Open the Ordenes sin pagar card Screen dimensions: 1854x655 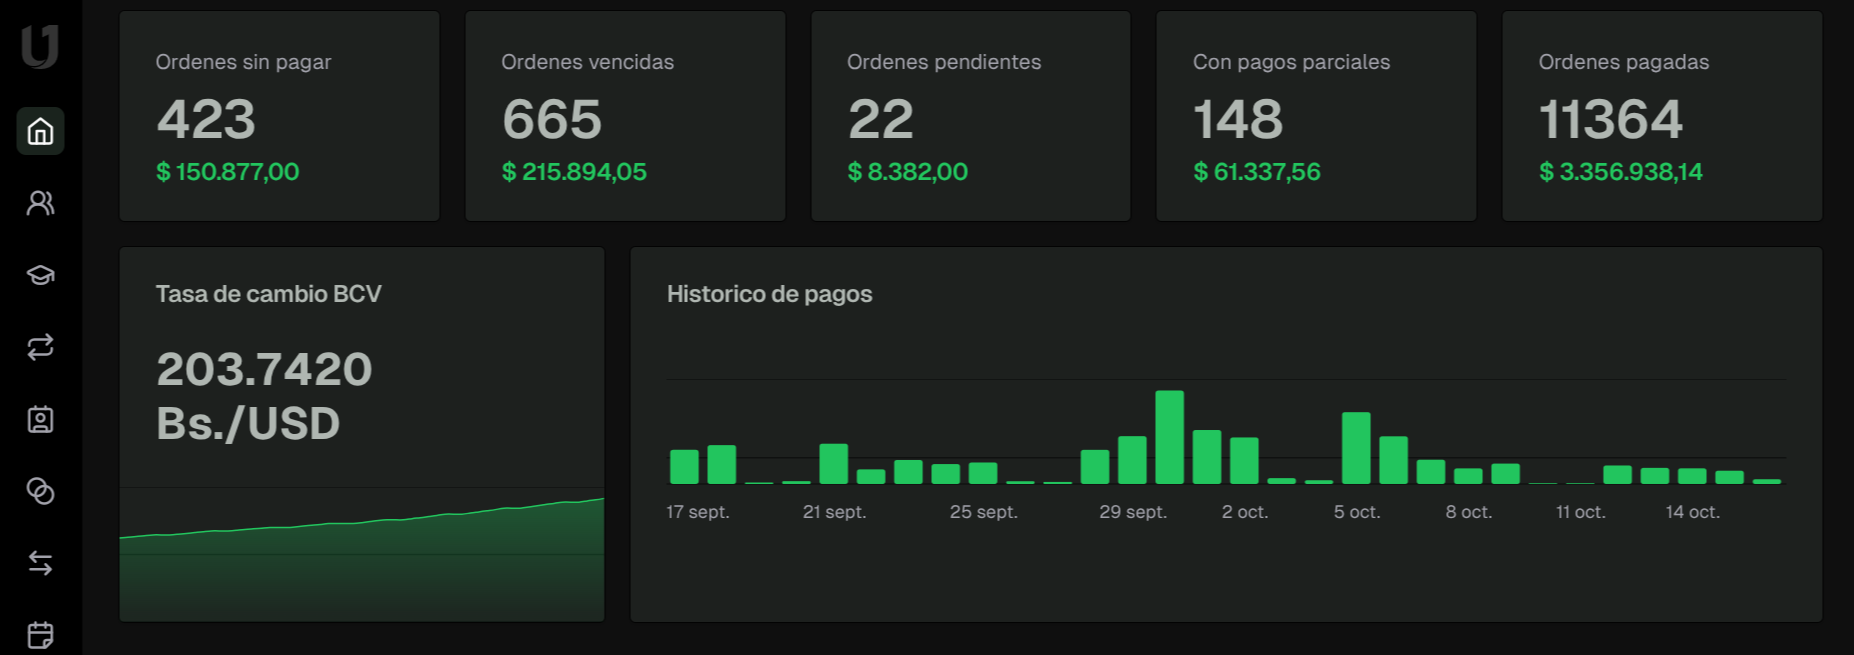click(x=279, y=116)
